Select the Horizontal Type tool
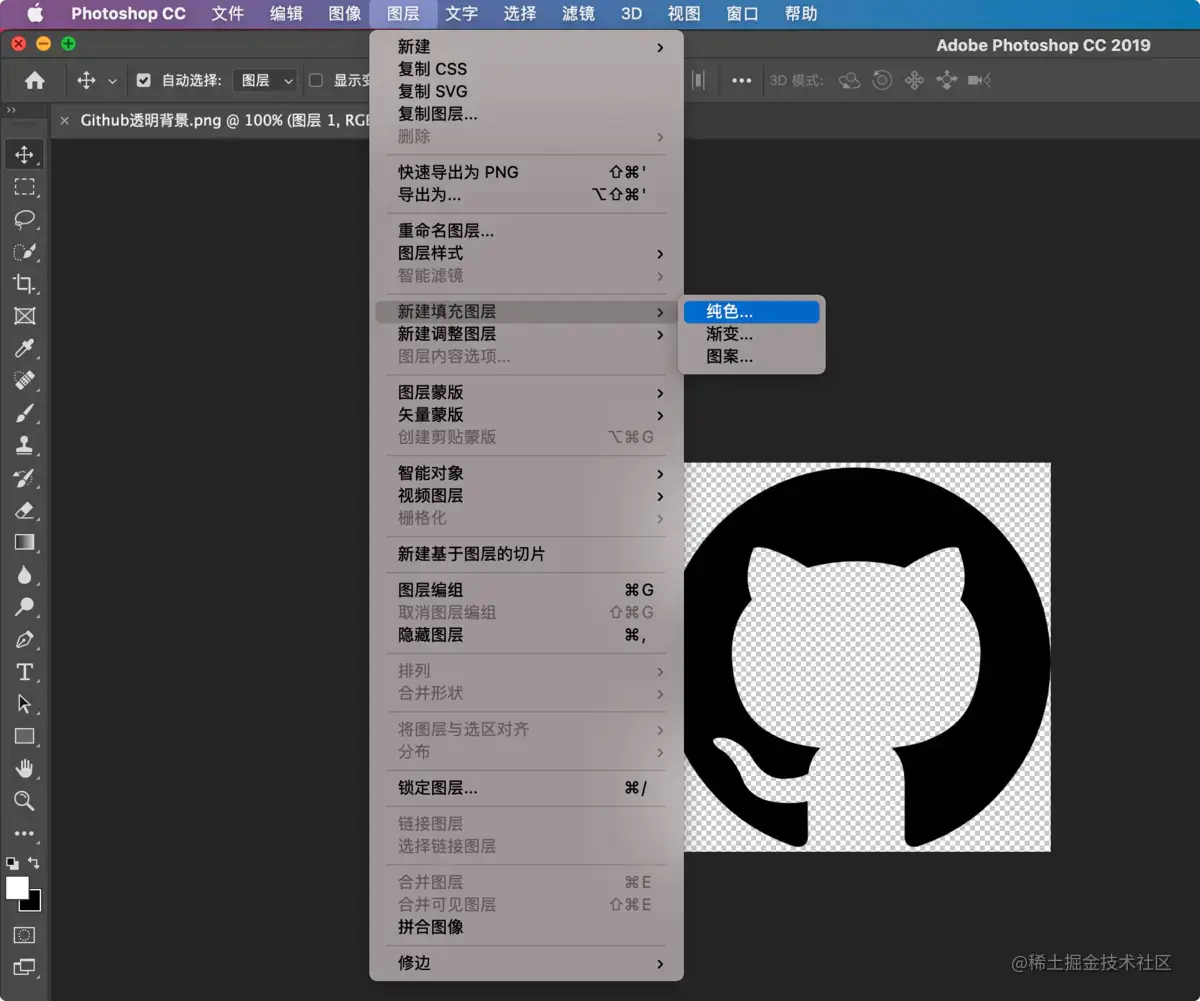The width and height of the screenshot is (1200, 1001). point(25,671)
